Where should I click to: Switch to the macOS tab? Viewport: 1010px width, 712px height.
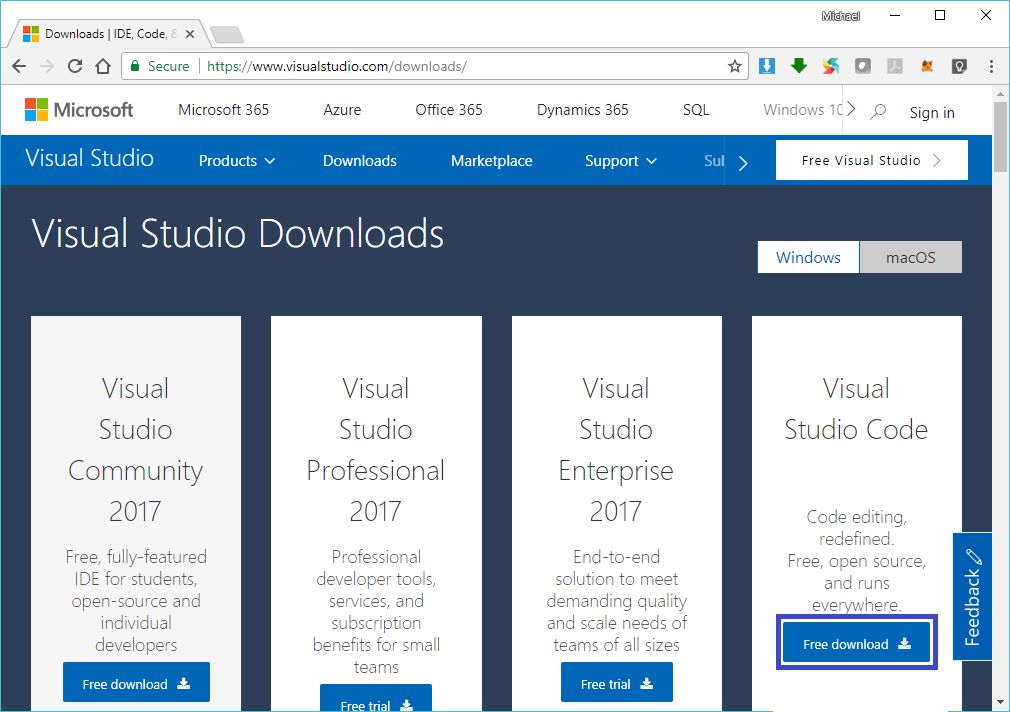tap(911, 258)
